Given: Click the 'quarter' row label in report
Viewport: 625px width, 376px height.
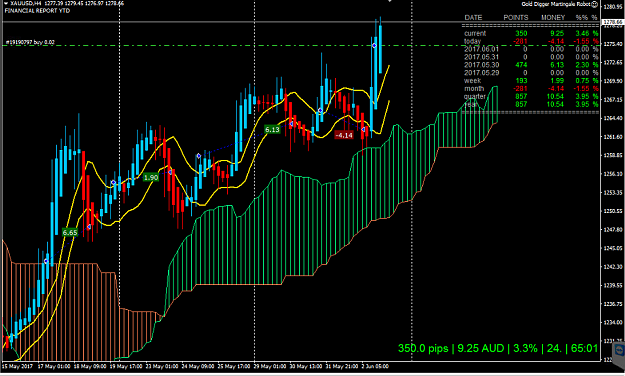Looking at the screenshot, I should point(475,96).
